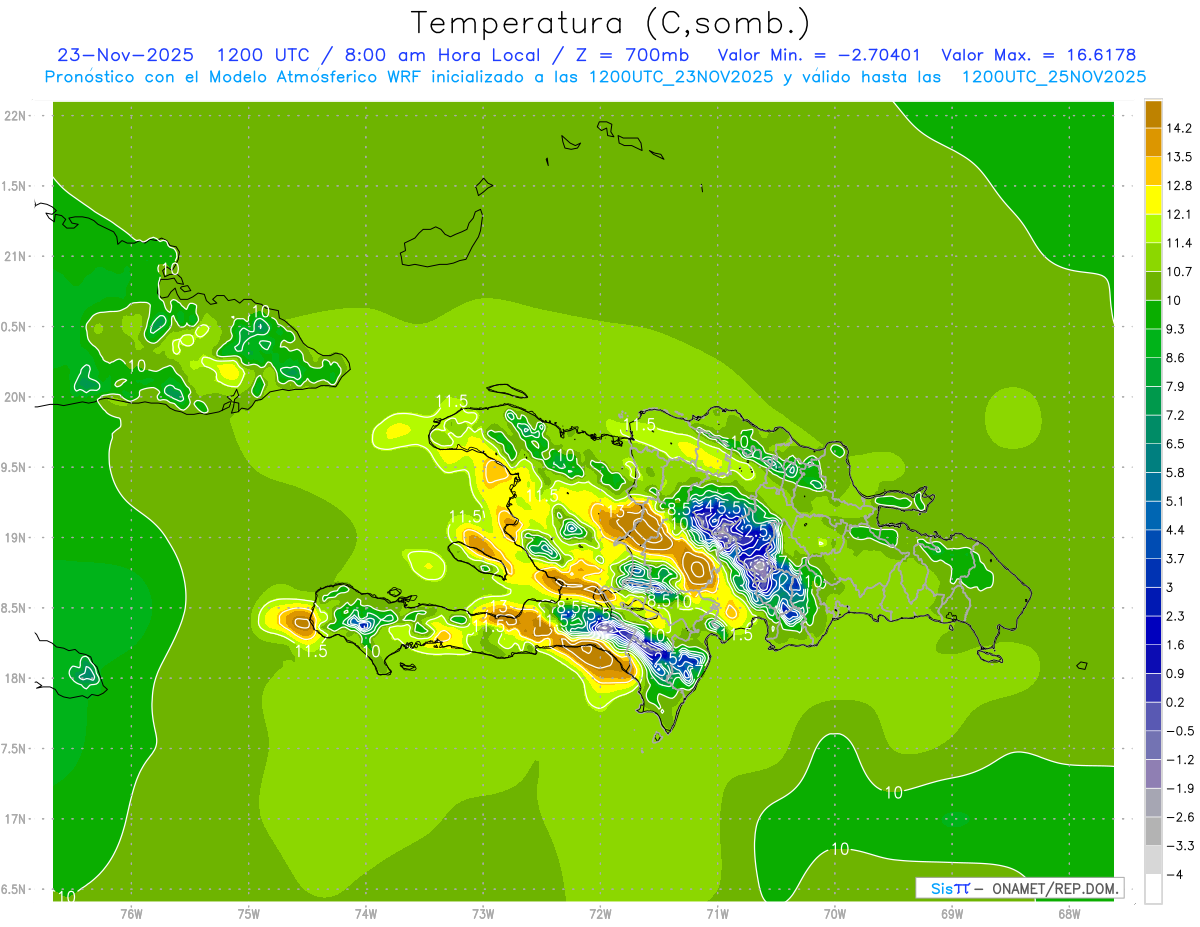
Task: Click the 'Temperatura (C,somb.)' map title
Action: click(x=611, y=23)
